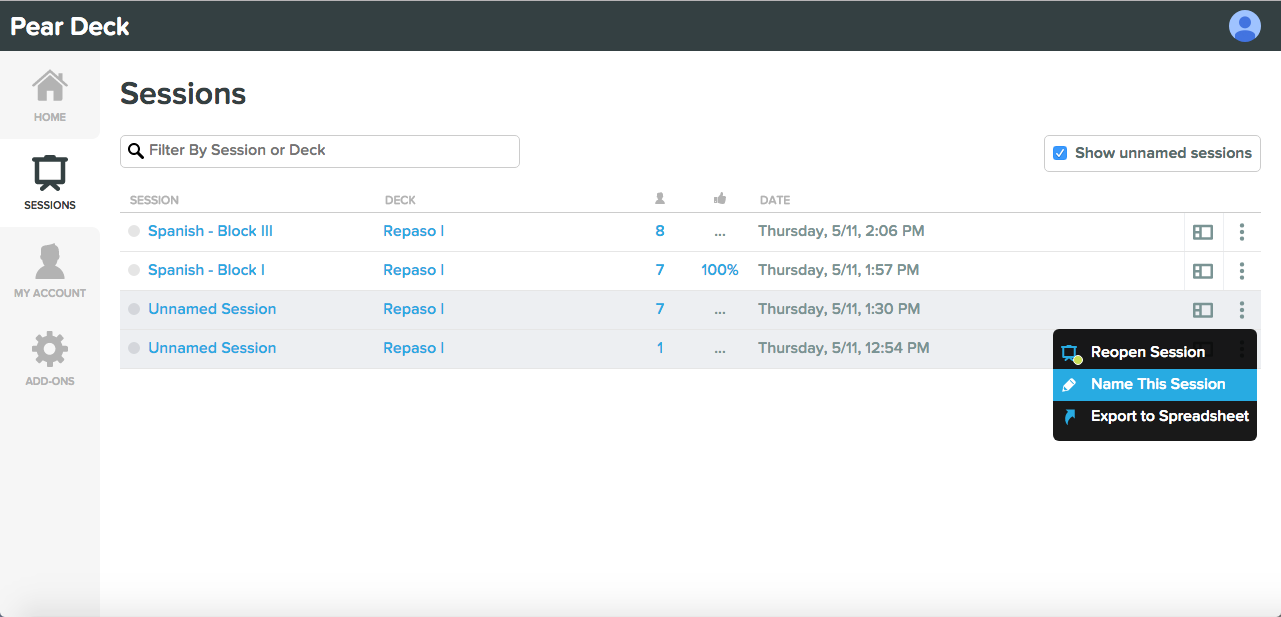Screen dimensions: 1281x617
Task: Click participant count 8 for Block III
Action: 660,231
